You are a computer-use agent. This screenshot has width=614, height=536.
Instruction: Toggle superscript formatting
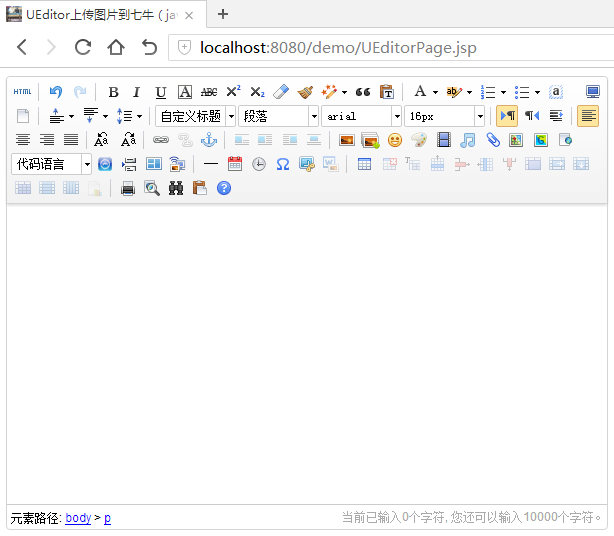point(233,92)
